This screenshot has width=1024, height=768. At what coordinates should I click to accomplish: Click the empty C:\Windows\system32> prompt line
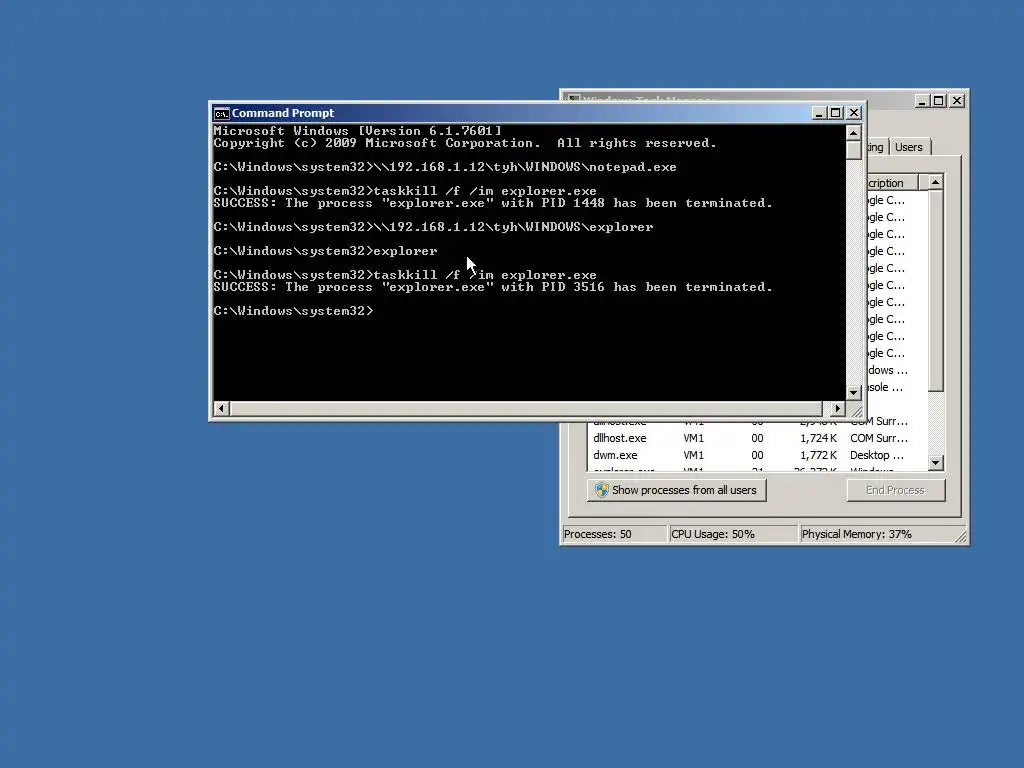coord(293,311)
